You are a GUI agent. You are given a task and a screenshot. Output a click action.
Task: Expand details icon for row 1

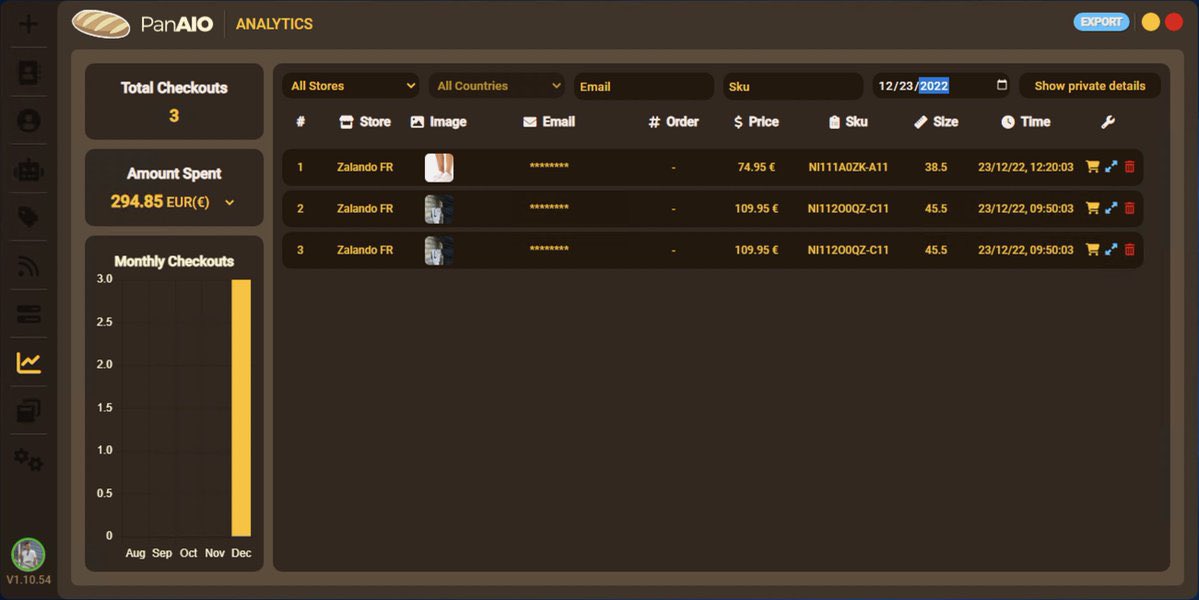click(x=1111, y=167)
